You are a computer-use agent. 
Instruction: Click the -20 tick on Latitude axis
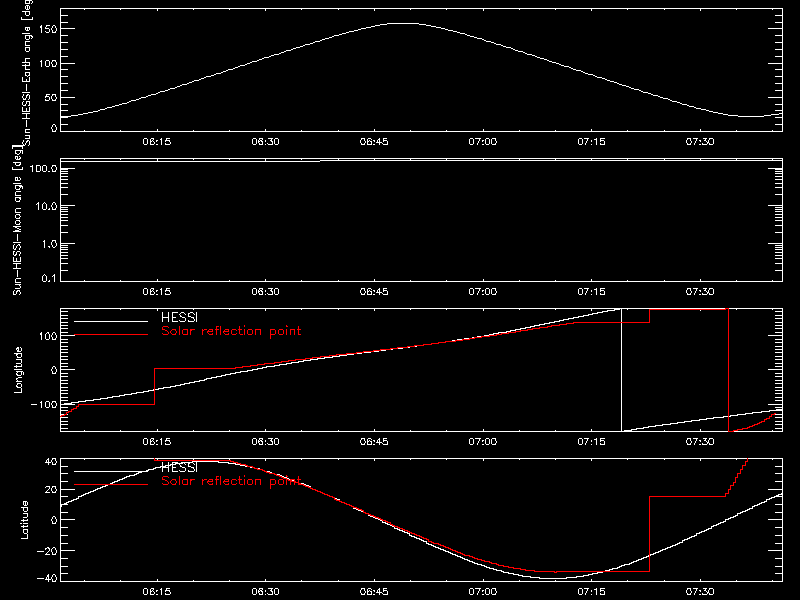tap(47, 551)
